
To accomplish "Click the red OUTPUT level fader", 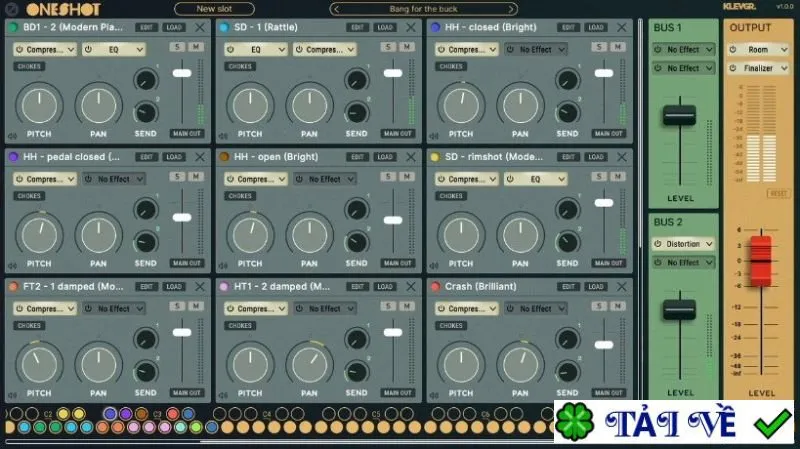I will pyautogui.click(x=761, y=260).
